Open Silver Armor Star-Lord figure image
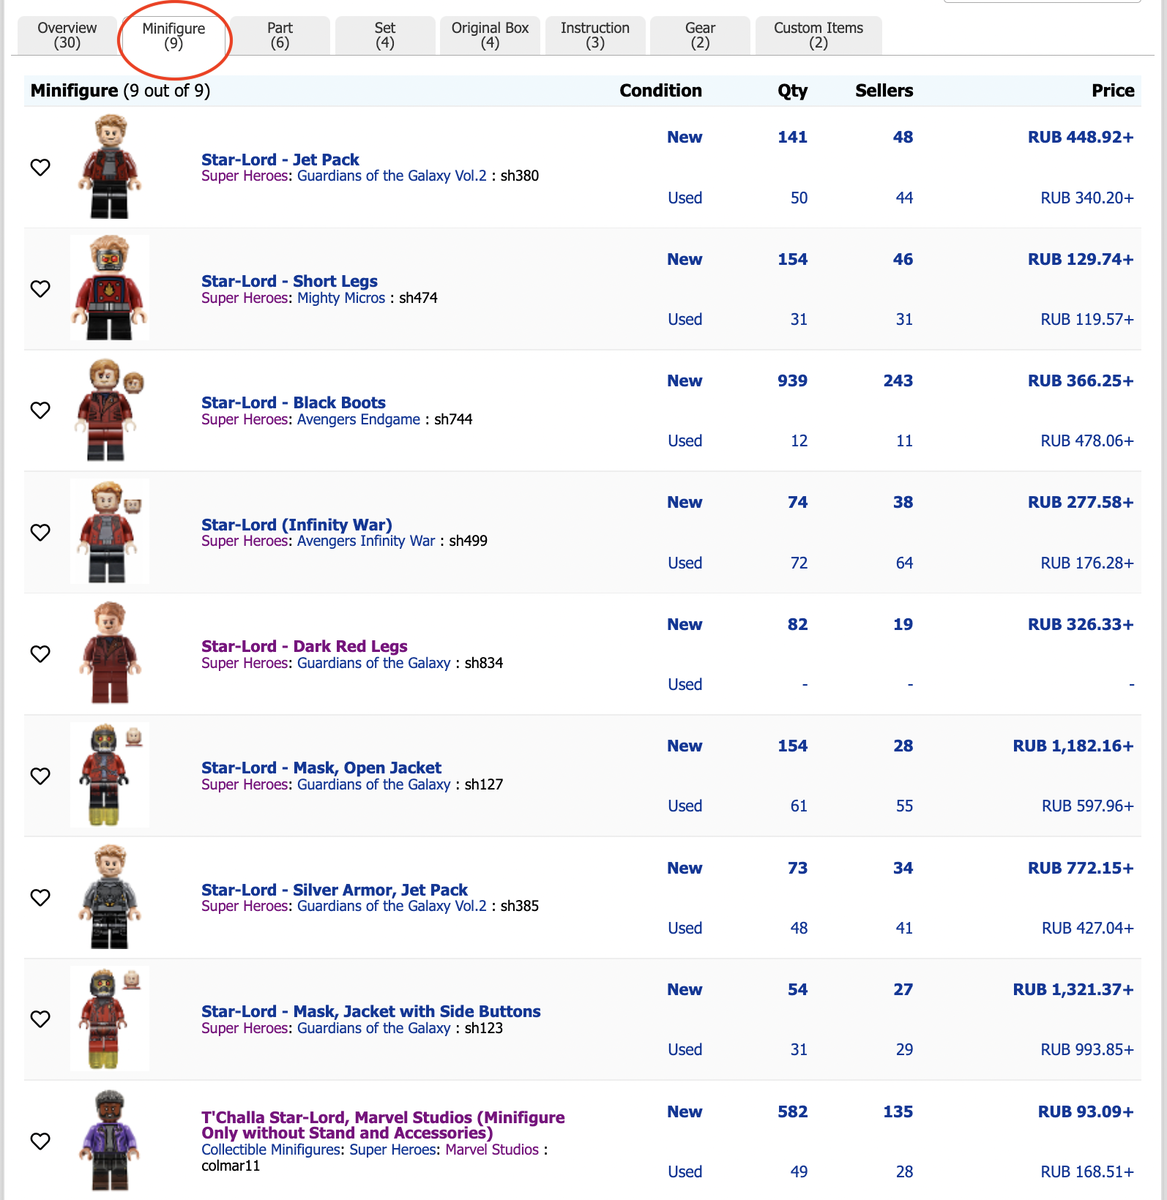 coord(110,897)
